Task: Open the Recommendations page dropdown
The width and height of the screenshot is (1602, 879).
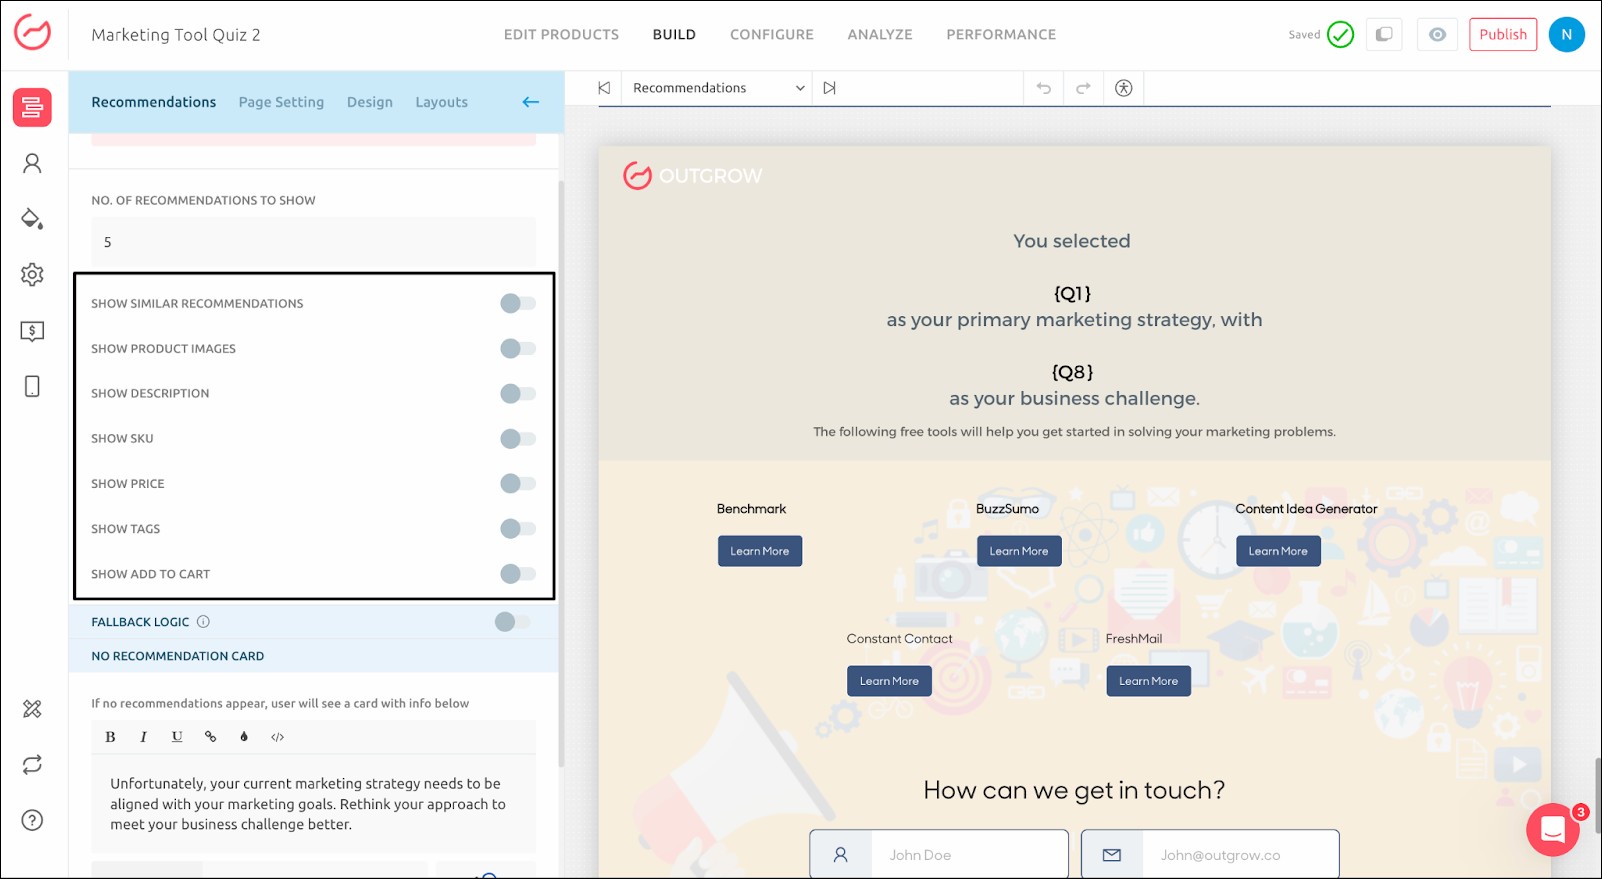Action: click(716, 88)
